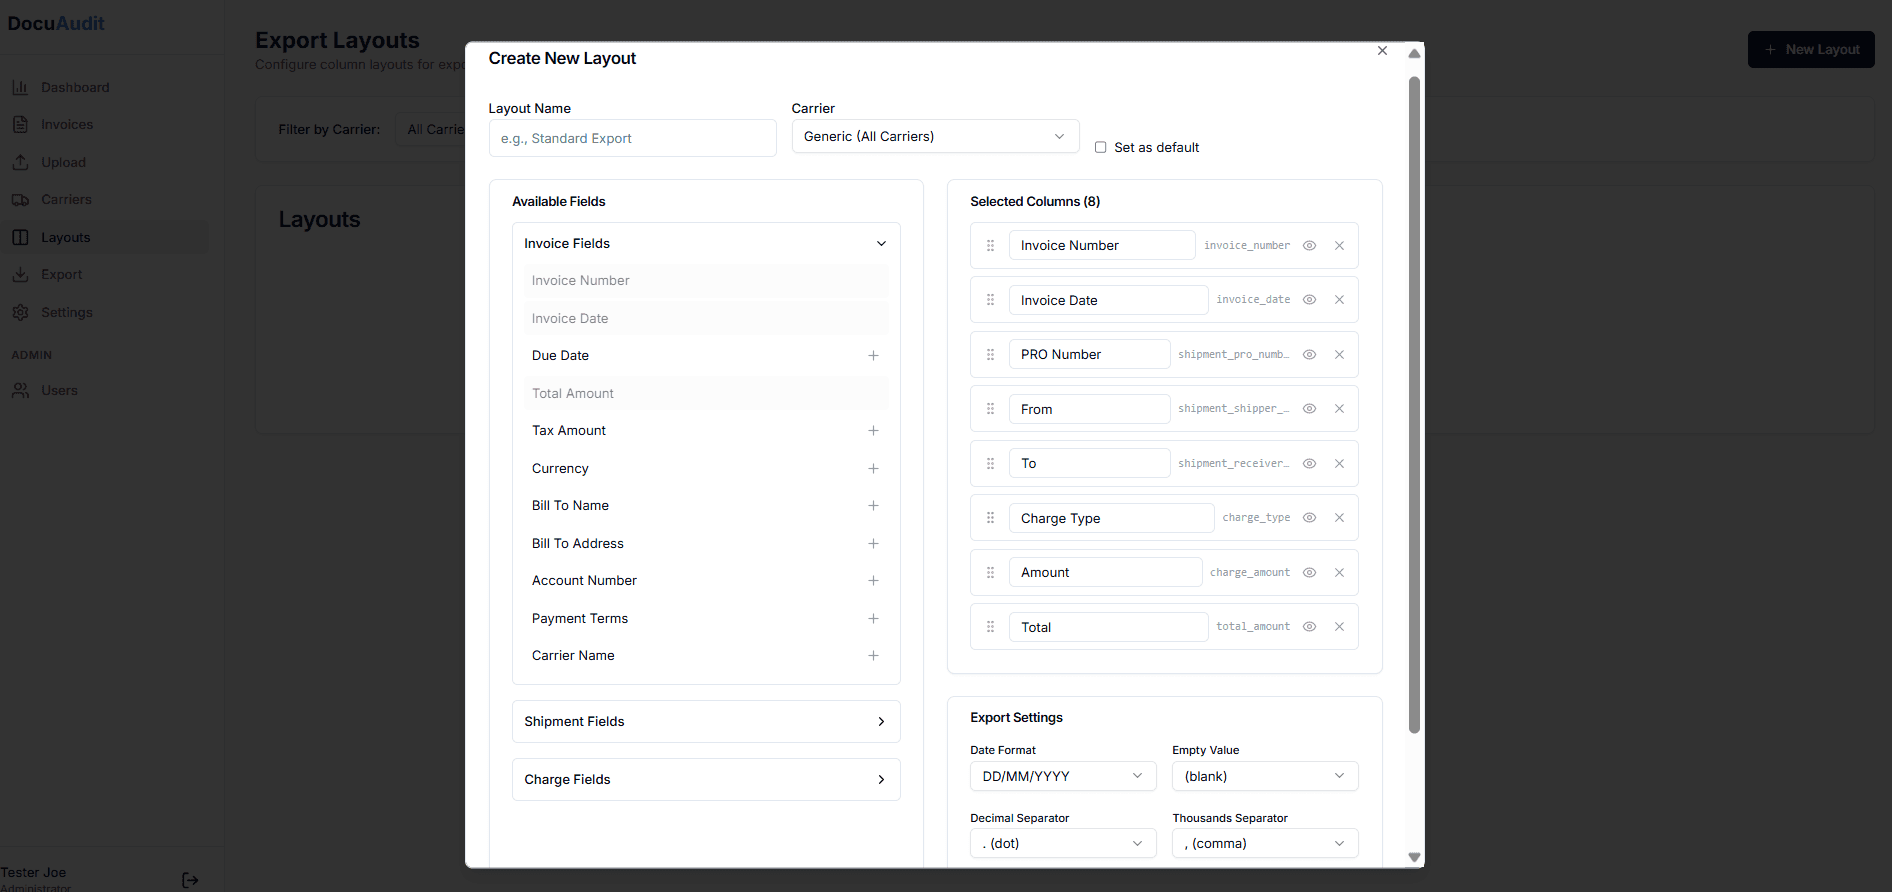The height and width of the screenshot is (892, 1892).
Task: Open Carriers in the sidebar
Action: click(x=105, y=200)
